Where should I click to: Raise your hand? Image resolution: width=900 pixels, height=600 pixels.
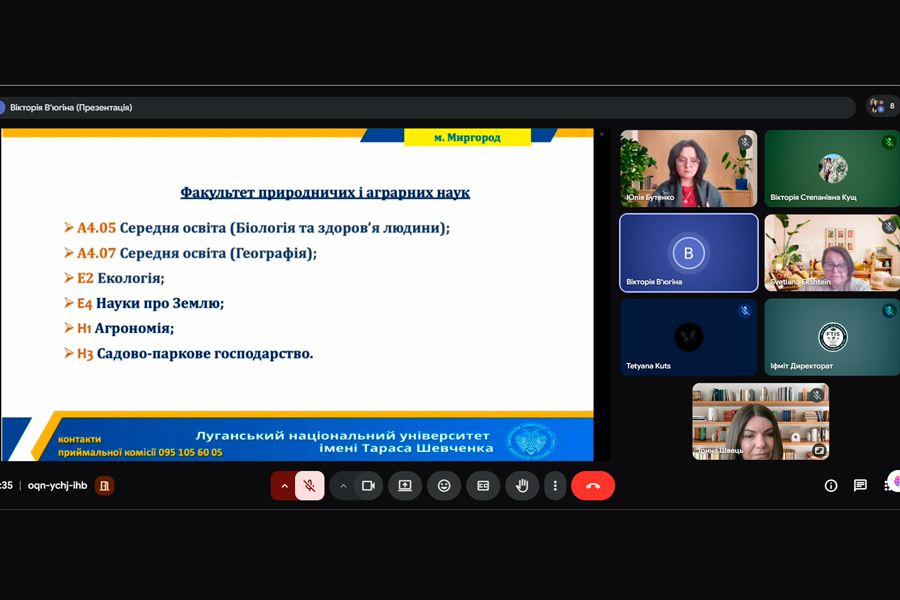[x=522, y=486]
